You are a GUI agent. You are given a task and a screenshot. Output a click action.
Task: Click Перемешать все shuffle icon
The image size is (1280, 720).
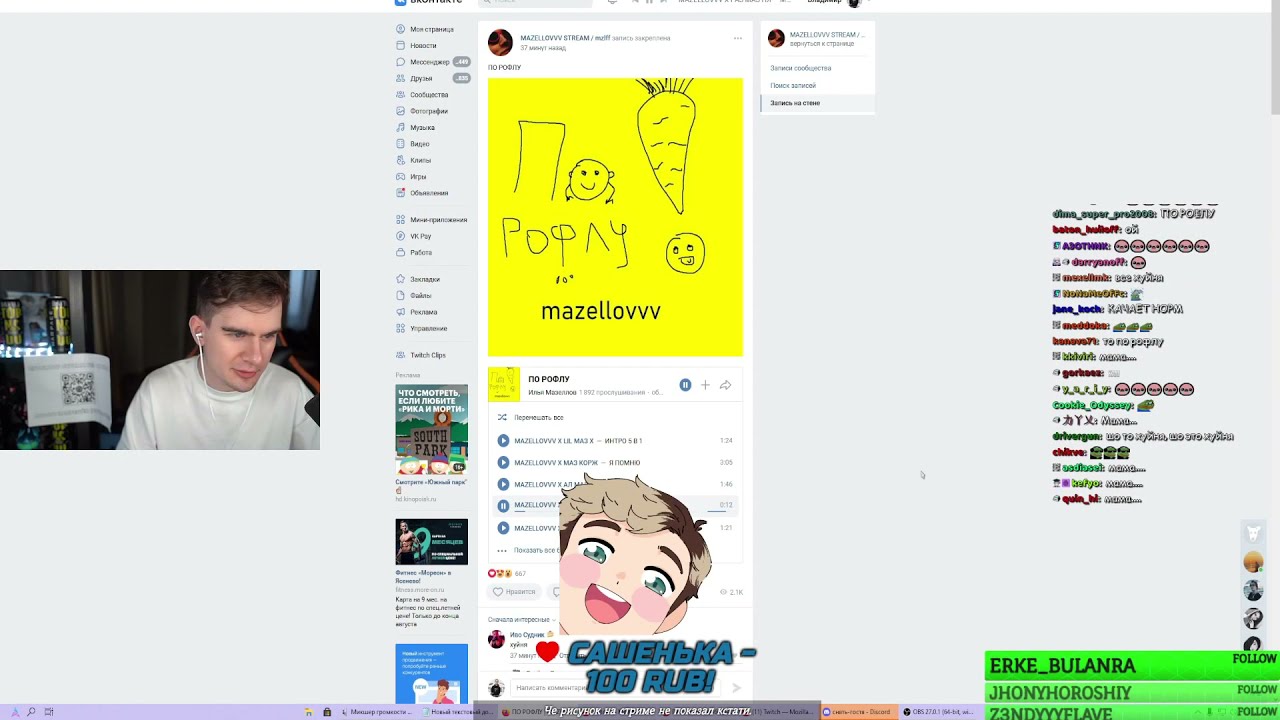(502, 417)
